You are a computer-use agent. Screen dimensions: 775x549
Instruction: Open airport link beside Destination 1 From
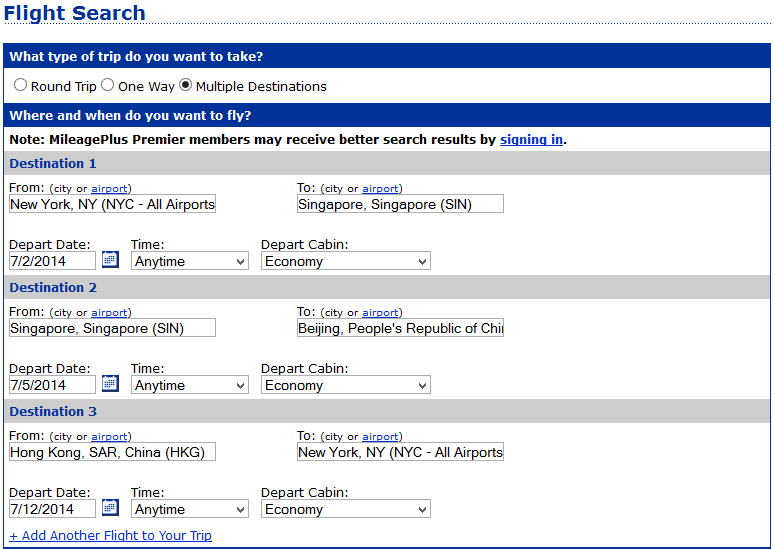pos(109,189)
